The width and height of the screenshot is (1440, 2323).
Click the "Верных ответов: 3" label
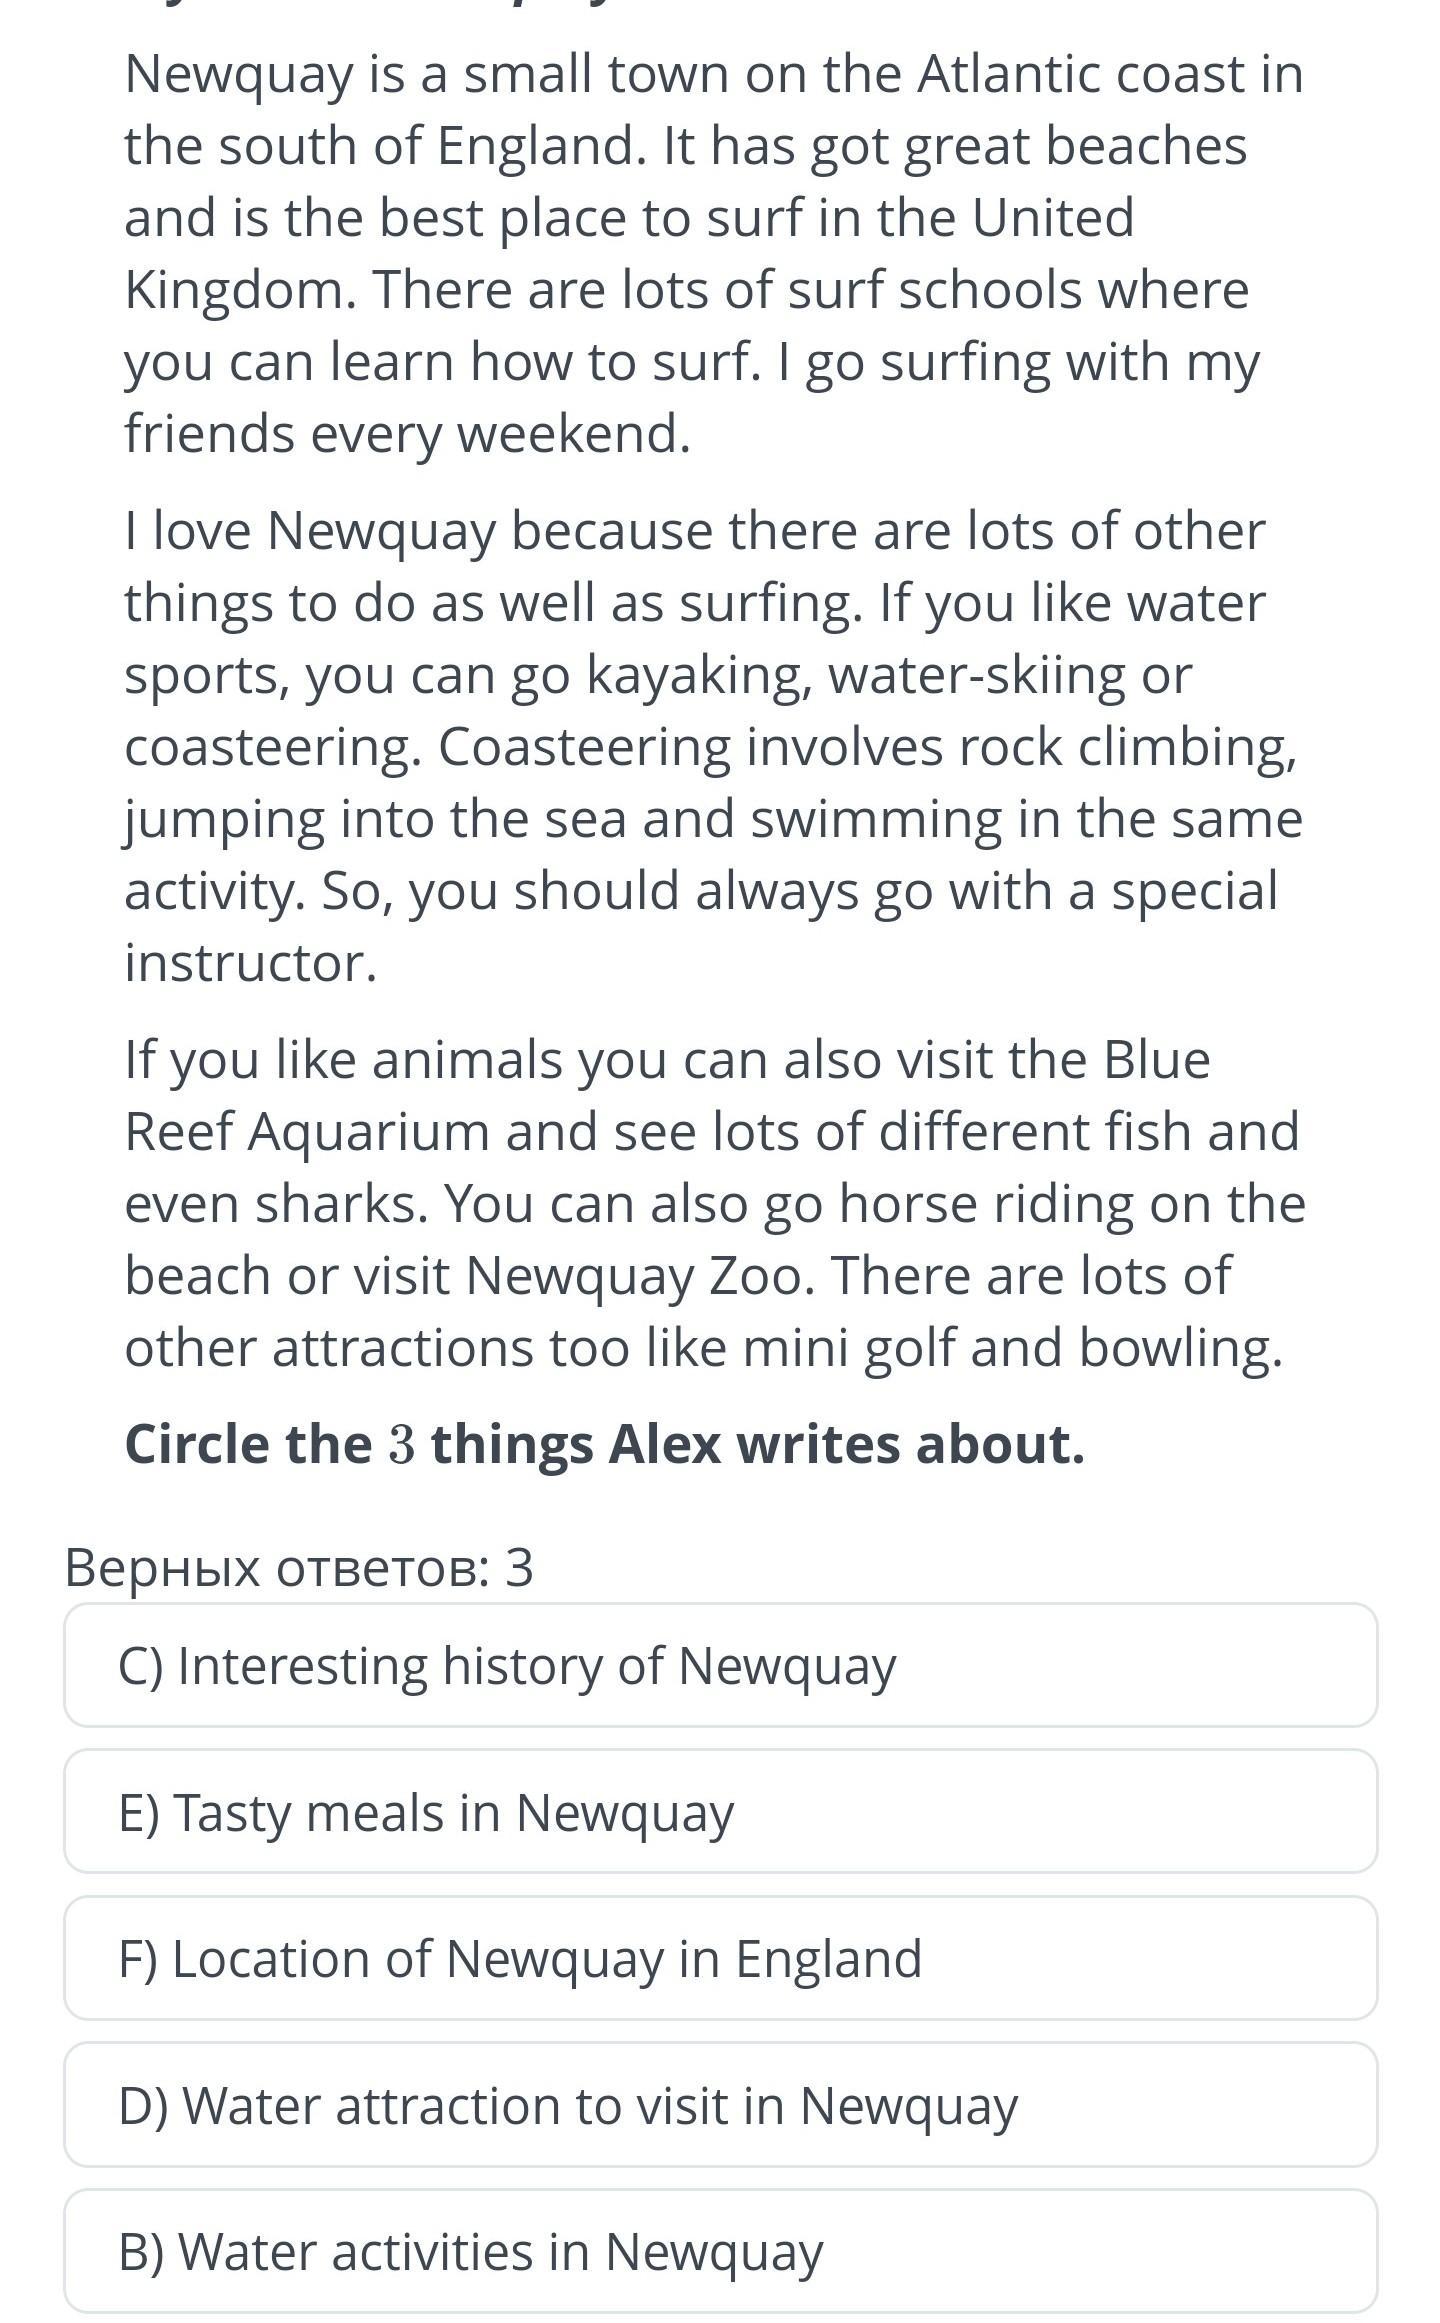coord(299,1567)
